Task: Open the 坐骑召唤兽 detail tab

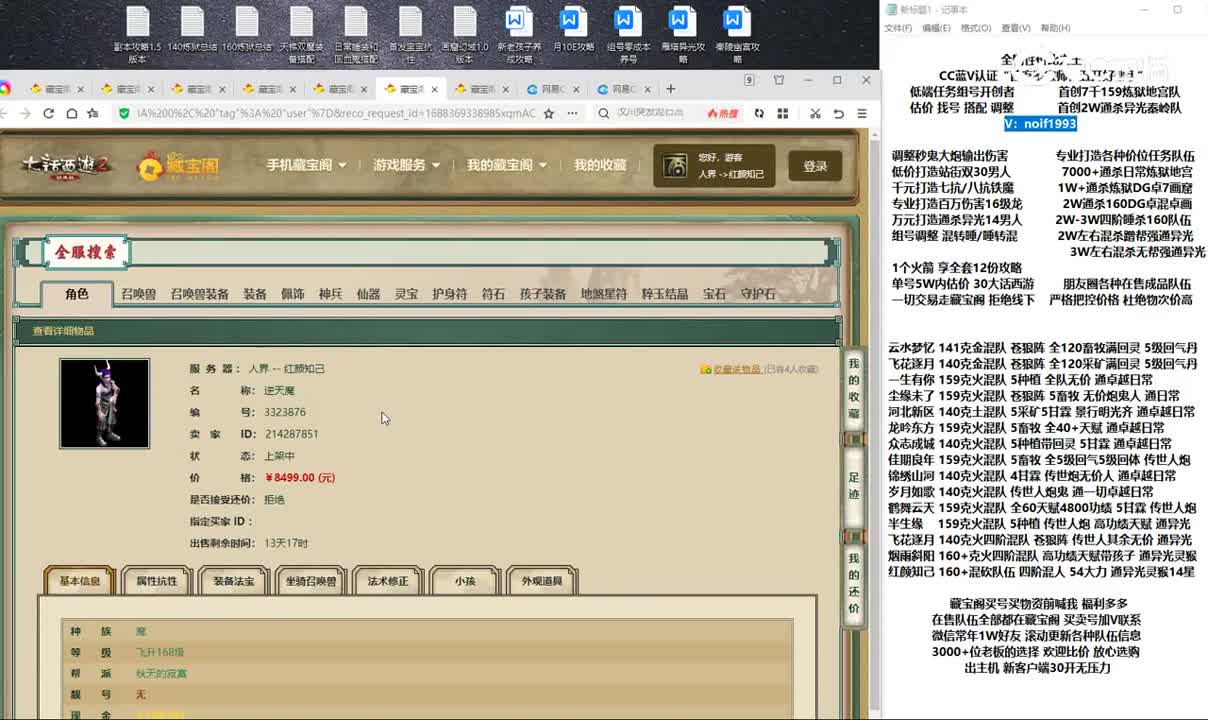Action: 311,581
